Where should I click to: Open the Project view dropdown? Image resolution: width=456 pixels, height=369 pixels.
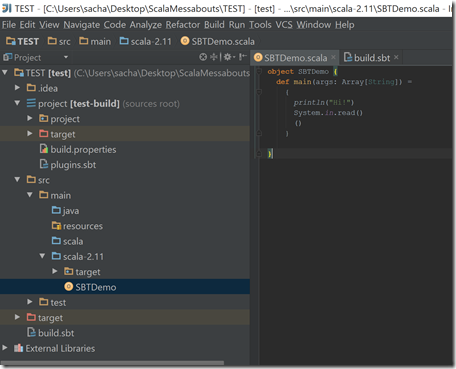[66, 57]
